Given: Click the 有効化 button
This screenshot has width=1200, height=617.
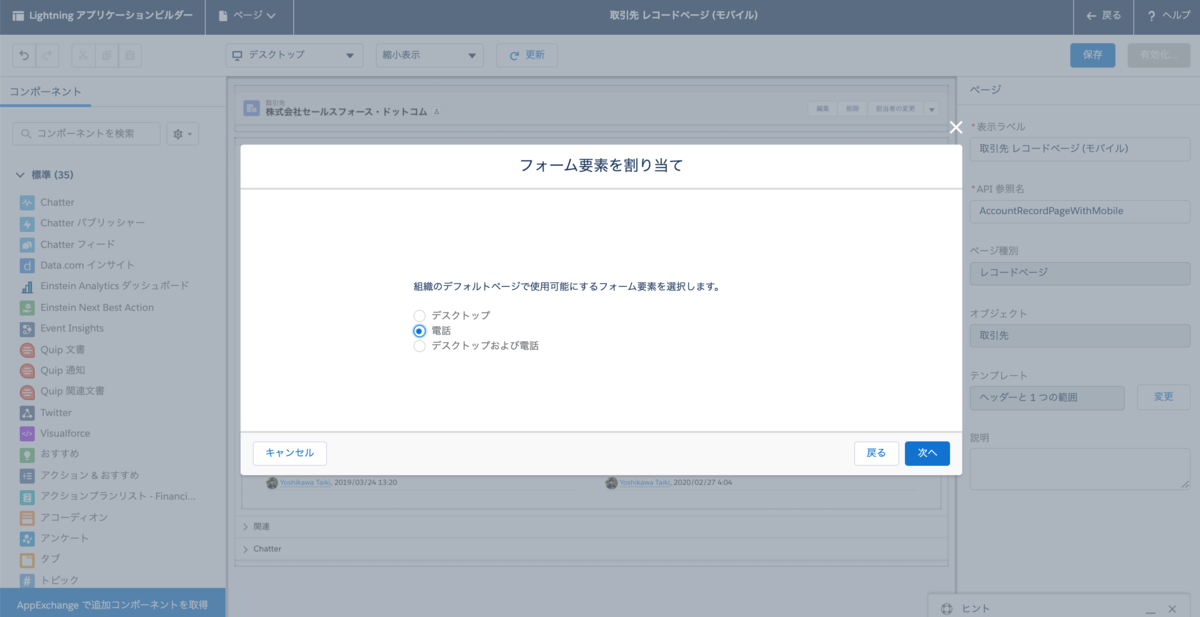Looking at the screenshot, I should click(1158, 55).
